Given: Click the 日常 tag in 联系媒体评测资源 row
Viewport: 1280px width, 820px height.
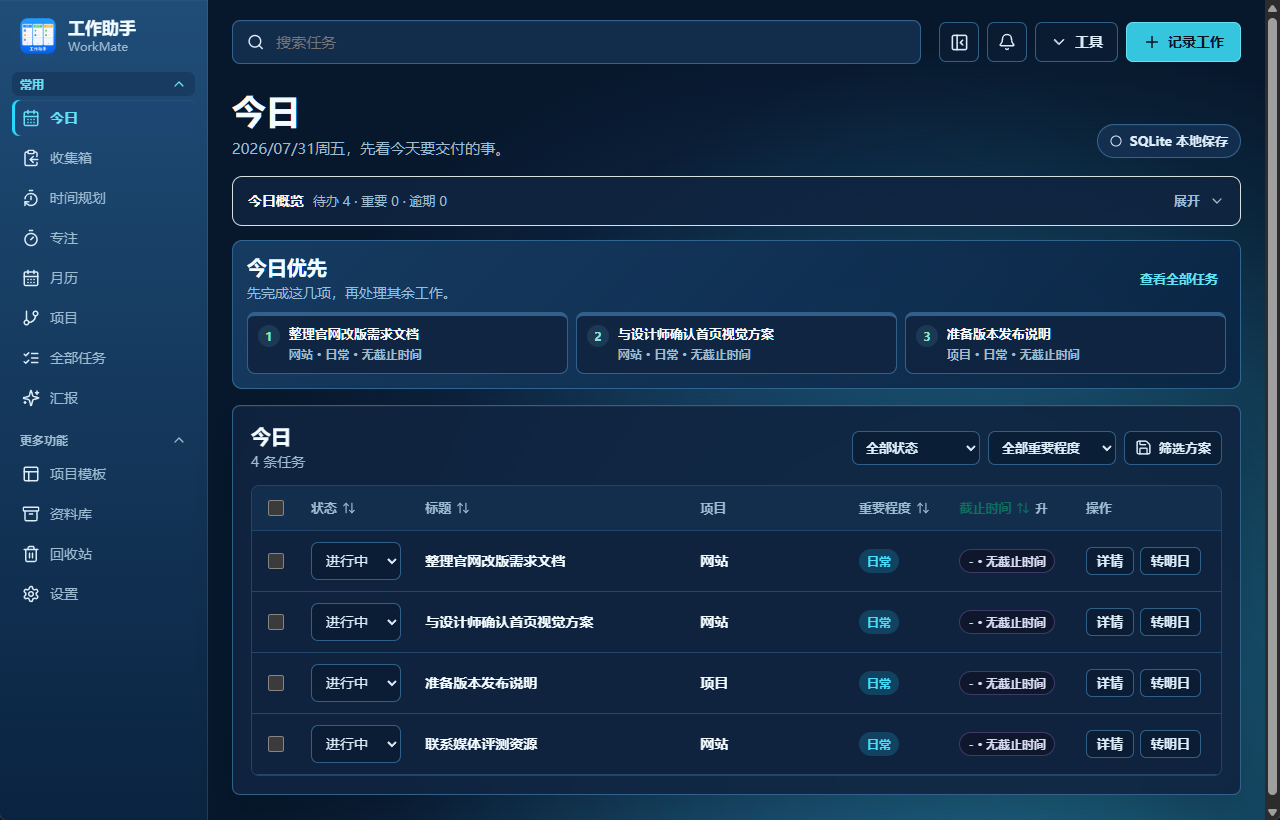Looking at the screenshot, I should [x=879, y=744].
